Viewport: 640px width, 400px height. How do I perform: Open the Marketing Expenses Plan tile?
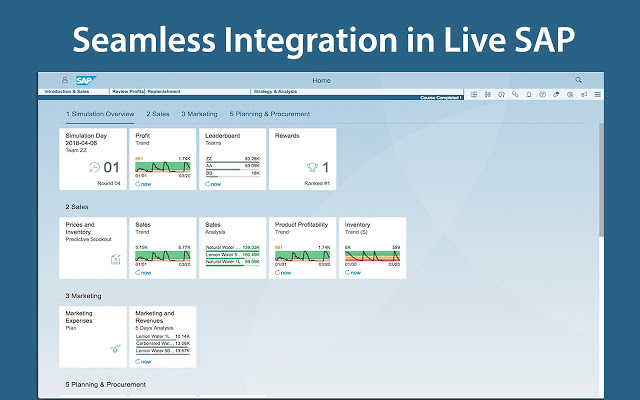[93, 337]
